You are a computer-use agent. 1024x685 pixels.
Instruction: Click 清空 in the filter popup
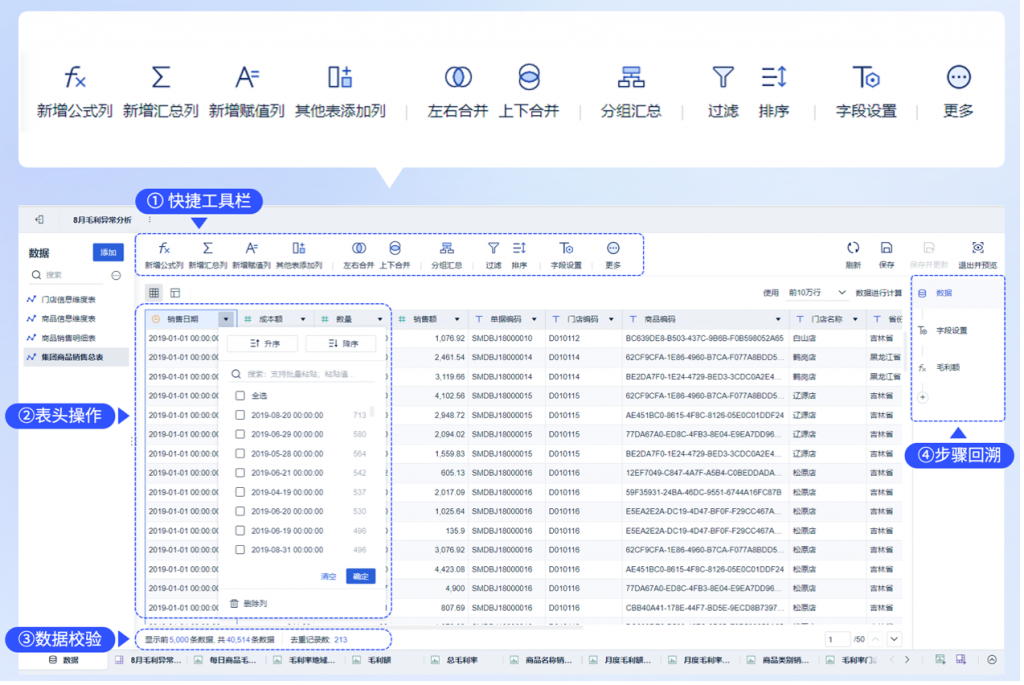328,577
